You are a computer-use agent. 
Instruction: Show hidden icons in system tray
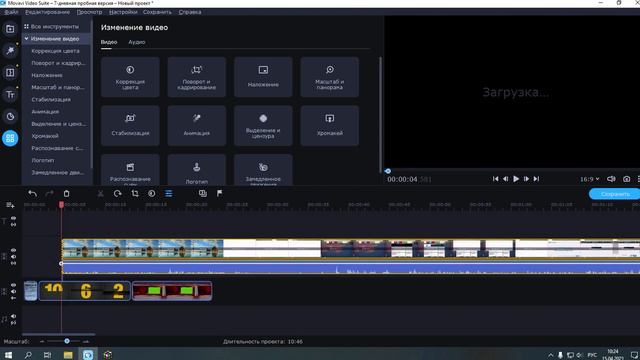click(x=551, y=355)
